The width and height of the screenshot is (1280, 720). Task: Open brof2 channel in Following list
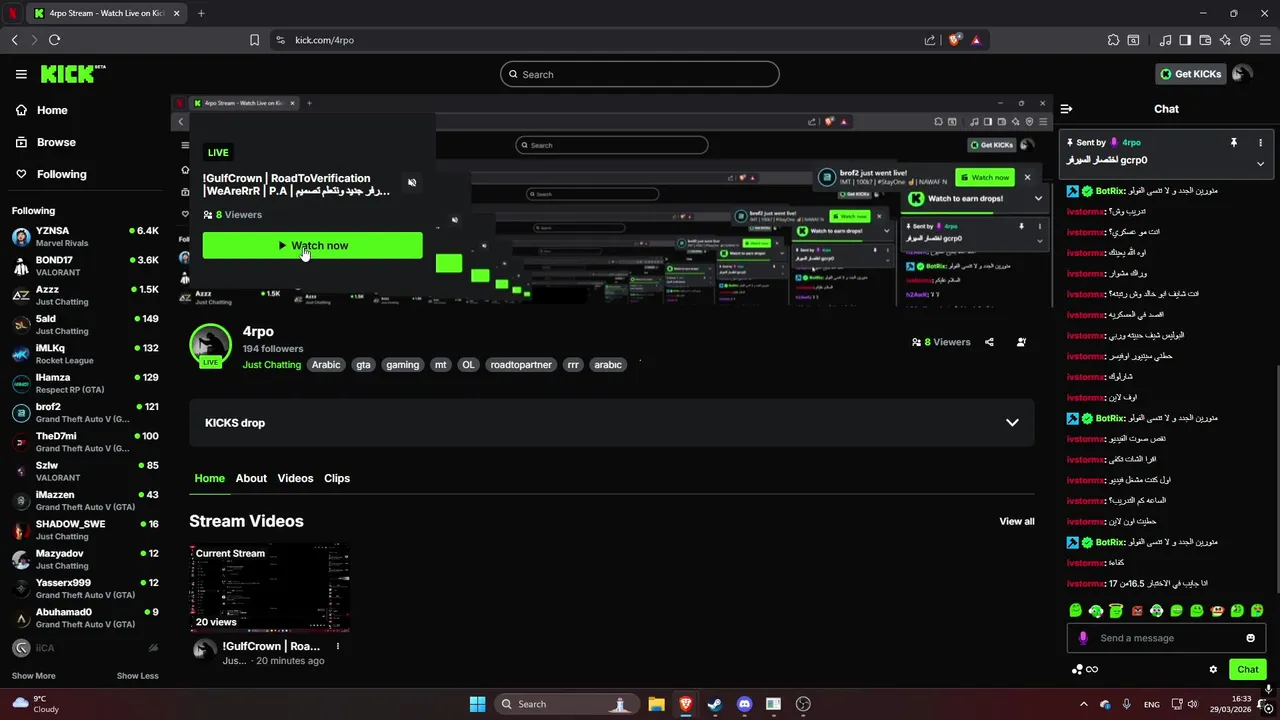point(85,413)
